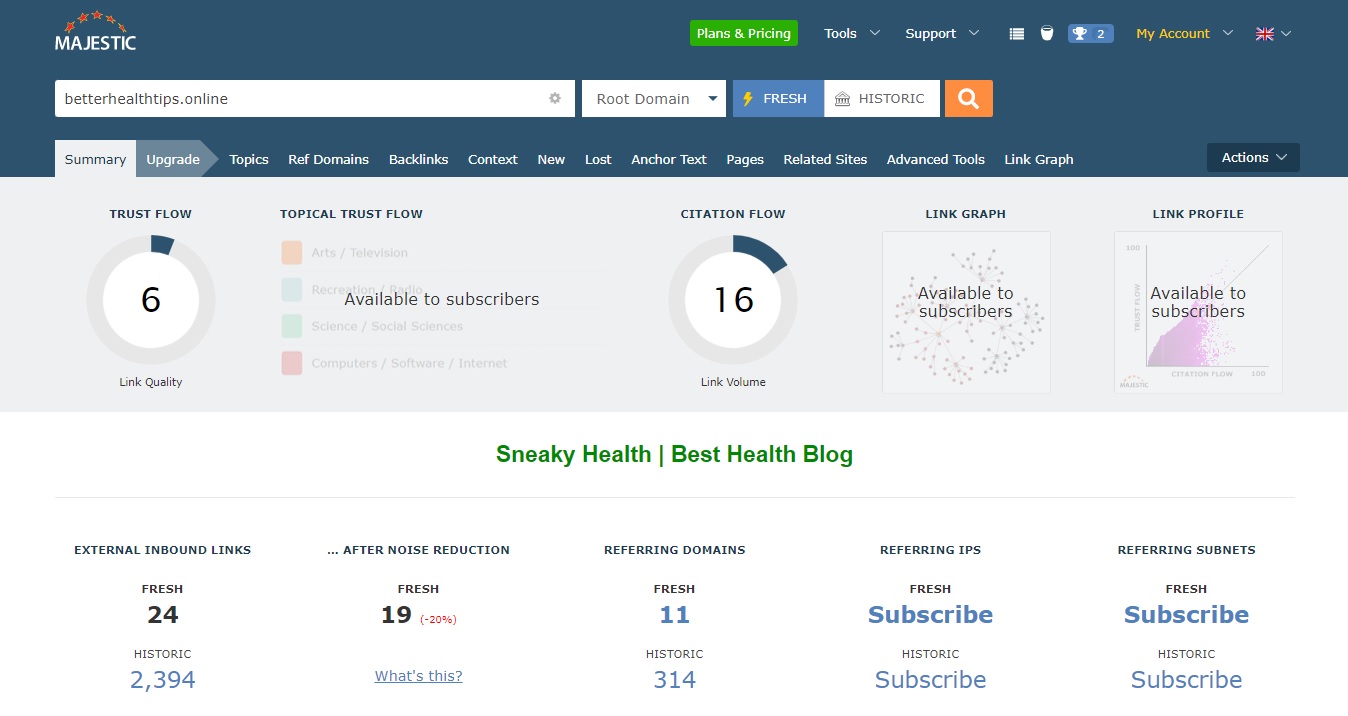Screen dimensions: 1348x716
Task: Click the Available to subscribers topical text
Action: (442, 299)
